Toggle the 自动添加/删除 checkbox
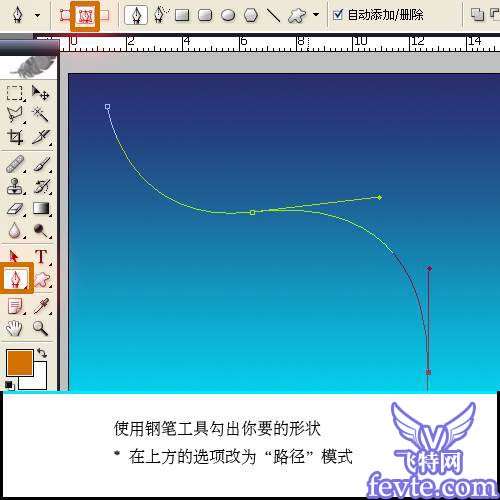This screenshot has width=500, height=500. [338, 15]
